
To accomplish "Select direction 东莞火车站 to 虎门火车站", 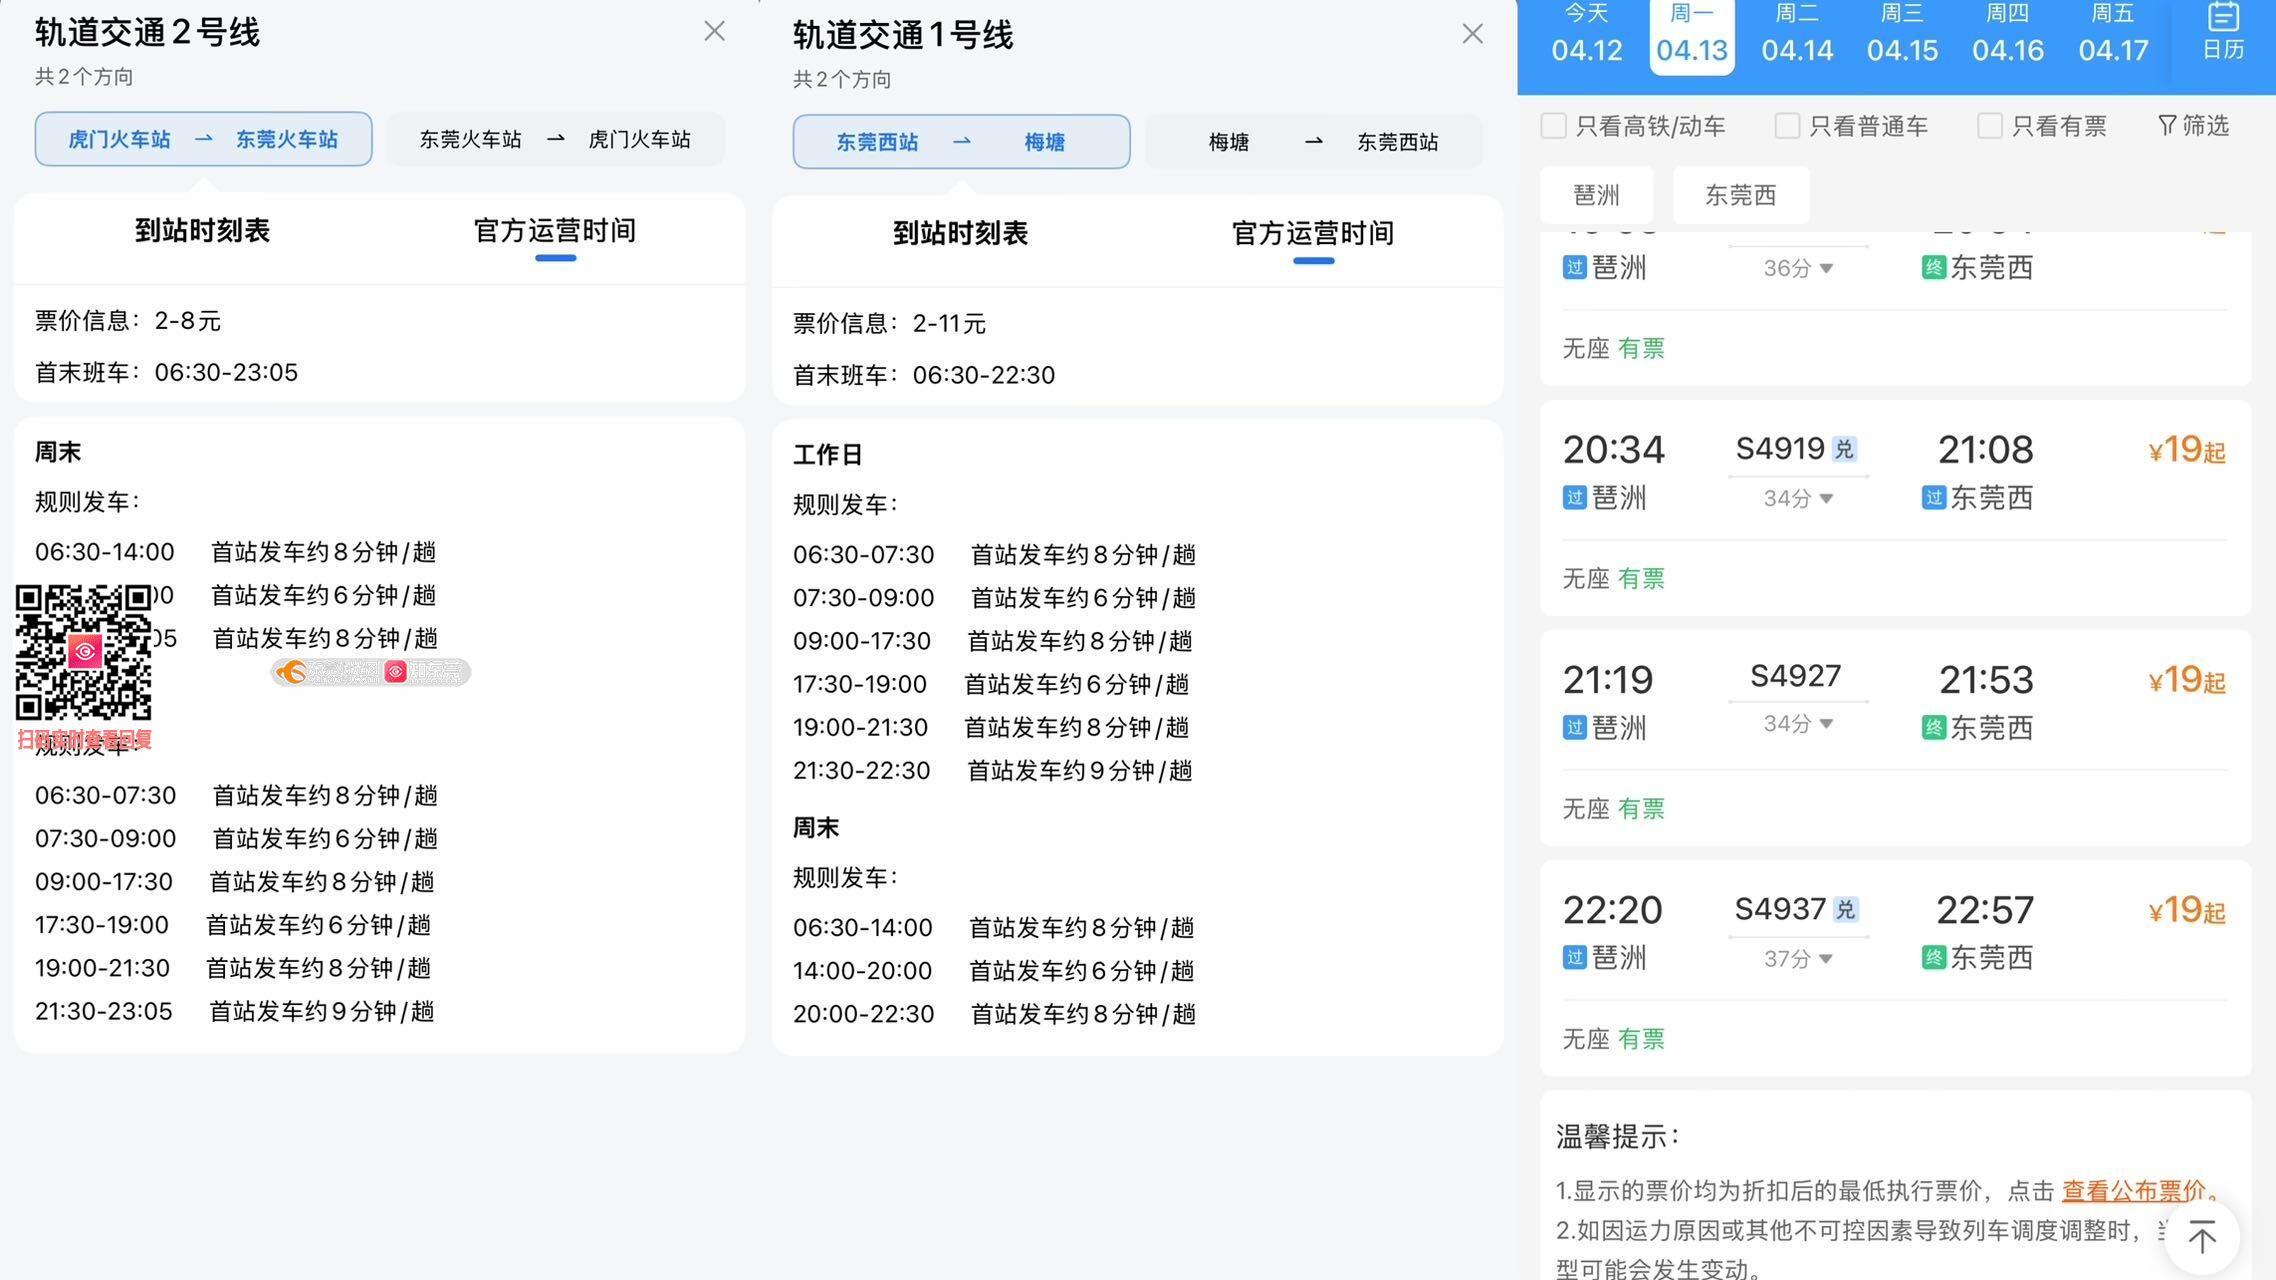I will click(555, 139).
